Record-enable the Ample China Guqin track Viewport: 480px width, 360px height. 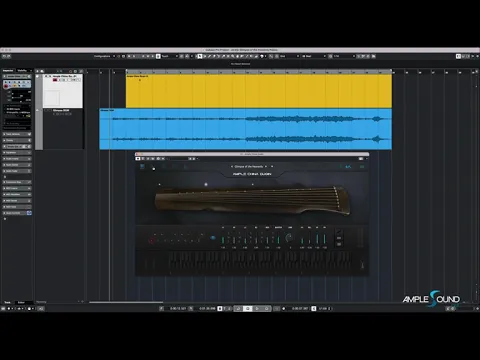tap(55, 80)
